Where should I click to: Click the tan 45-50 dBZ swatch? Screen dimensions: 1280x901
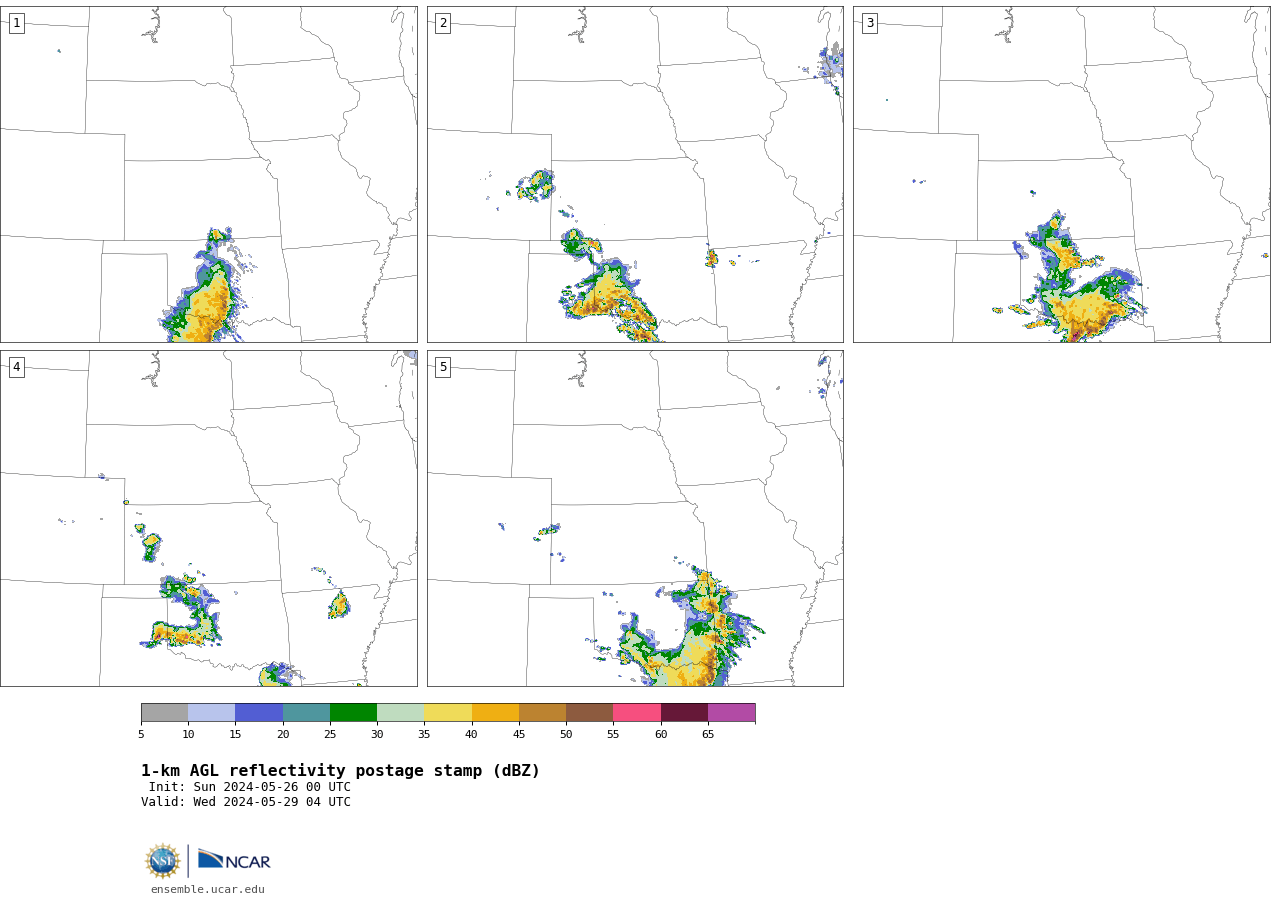click(543, 713)
